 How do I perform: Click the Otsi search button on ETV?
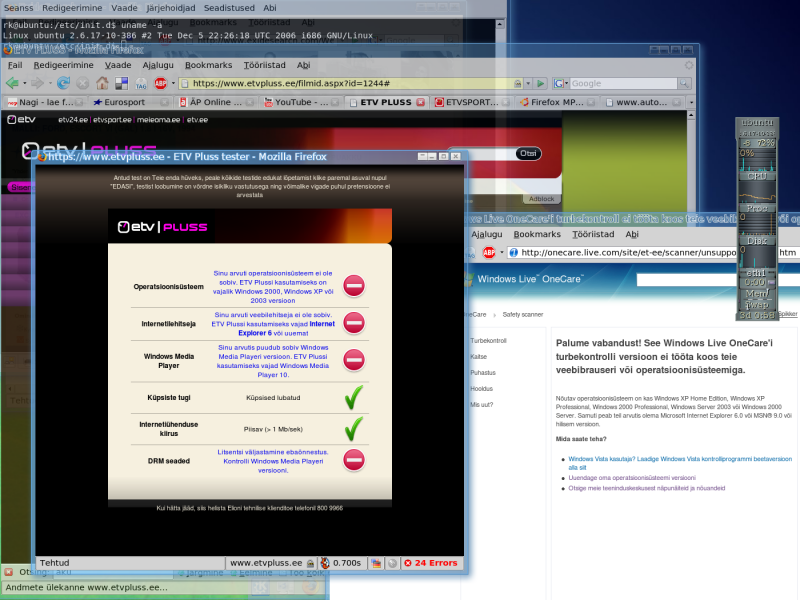[x=528, y=153]
